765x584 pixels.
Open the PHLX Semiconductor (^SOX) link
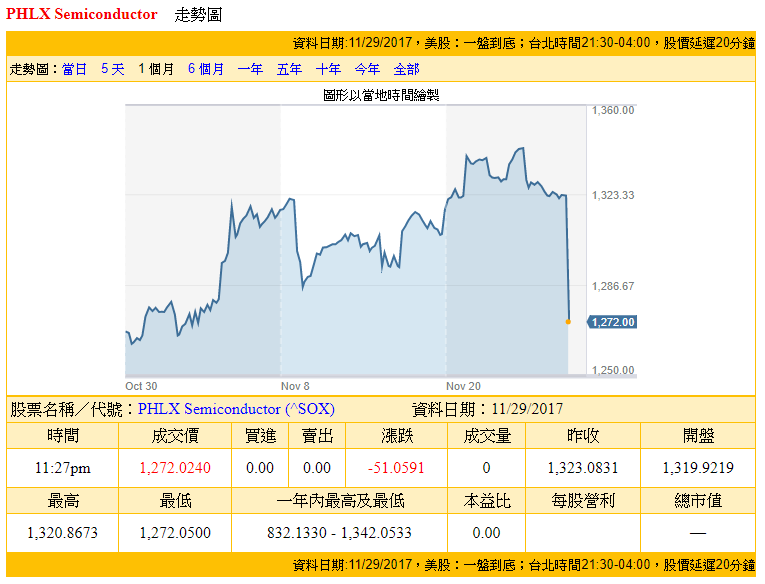click(236, 409)
